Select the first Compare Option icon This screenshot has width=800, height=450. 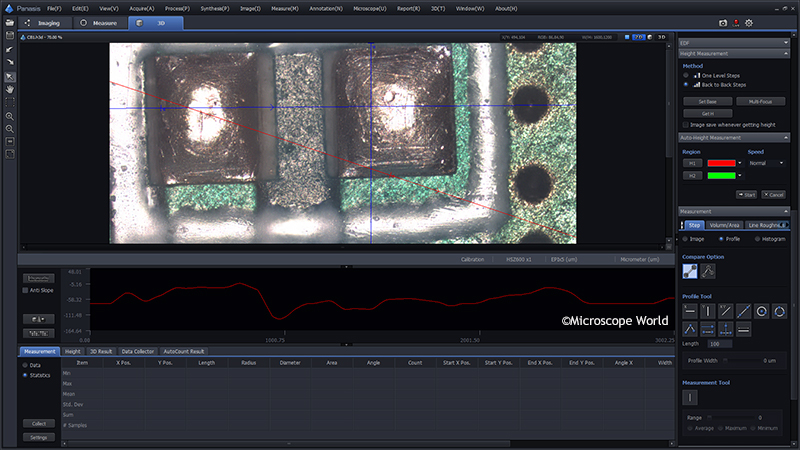pos(690,271)
